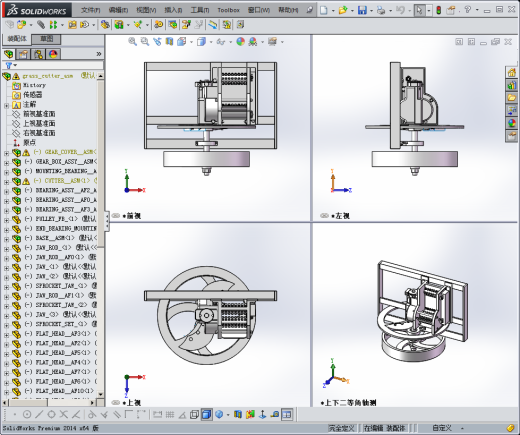Toggle the link views icon beside 前视 label
520x435 pixels.
116,216
